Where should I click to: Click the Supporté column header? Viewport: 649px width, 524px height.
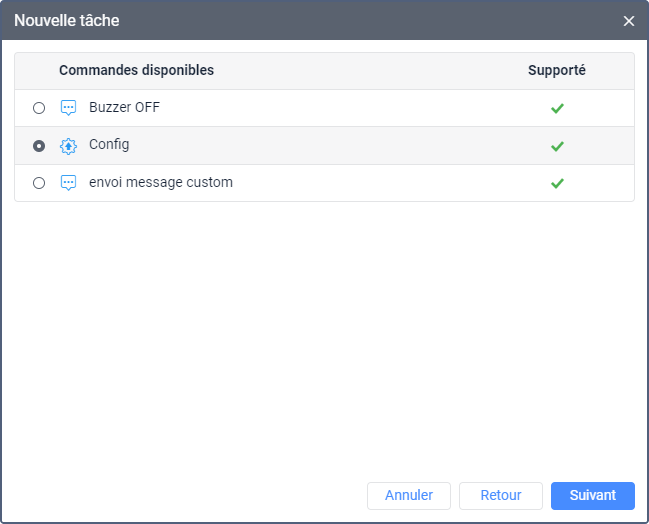tap(557, 70)
